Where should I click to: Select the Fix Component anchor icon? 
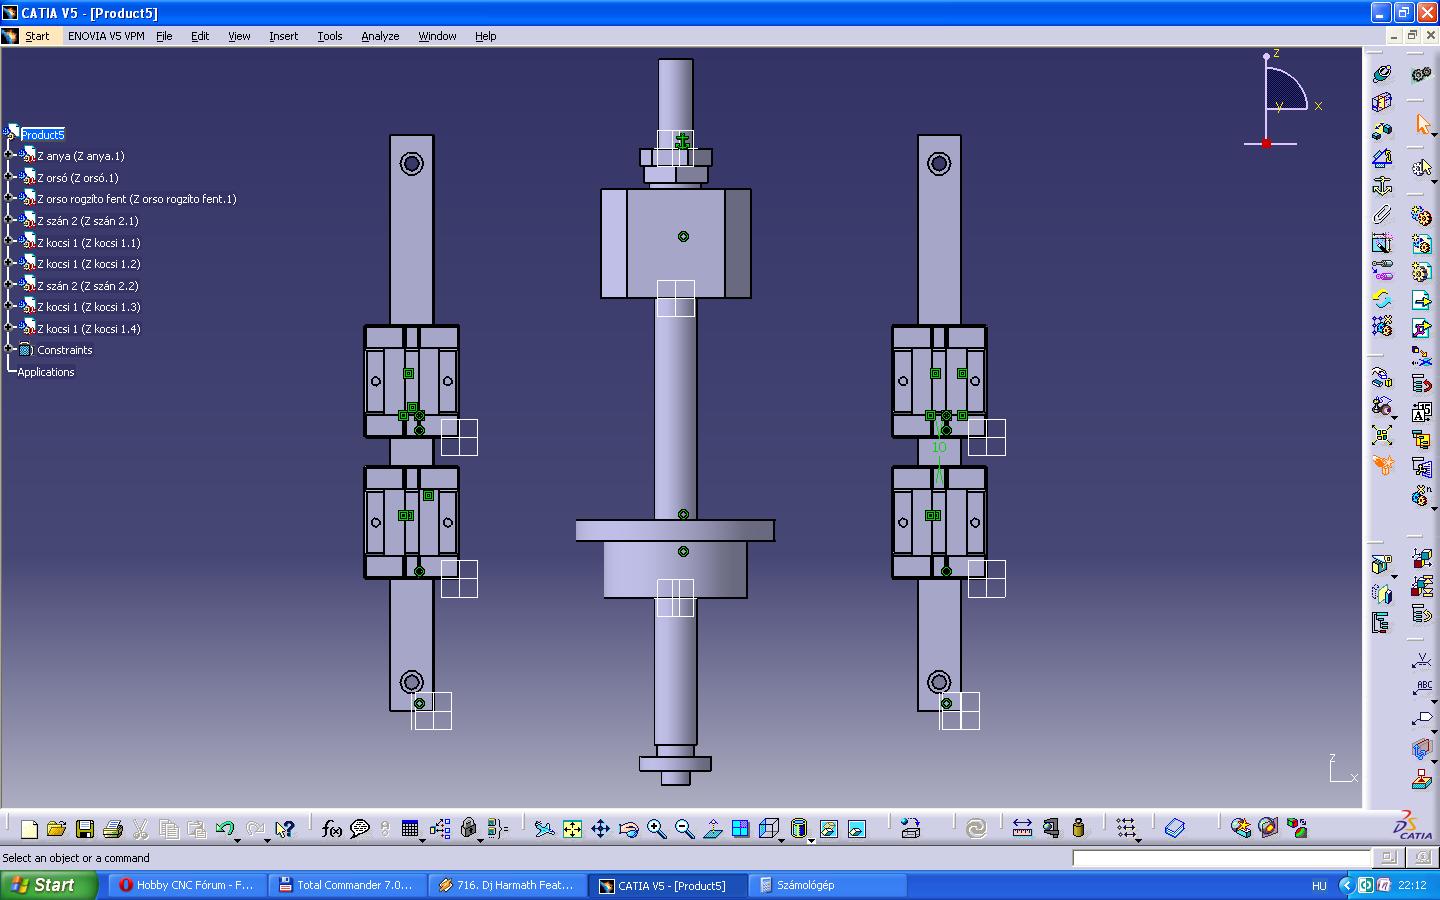(1382, 186)
